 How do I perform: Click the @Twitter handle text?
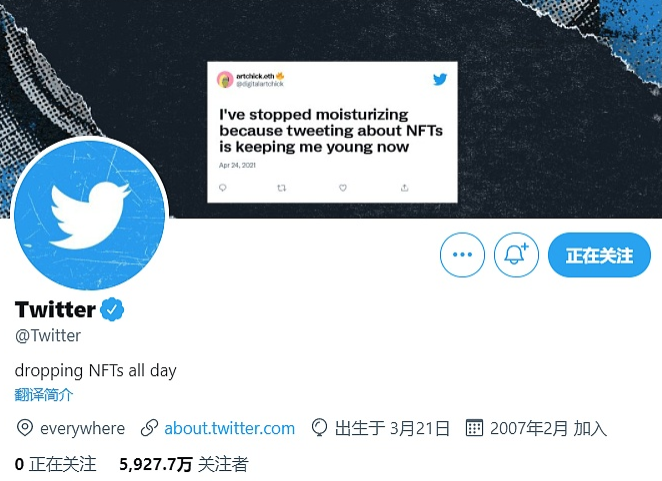(48, 335)
